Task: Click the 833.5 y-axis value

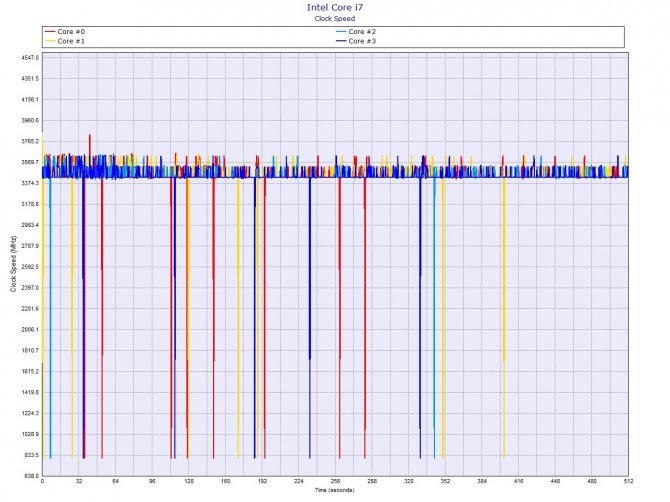Action: coord(32,455)
